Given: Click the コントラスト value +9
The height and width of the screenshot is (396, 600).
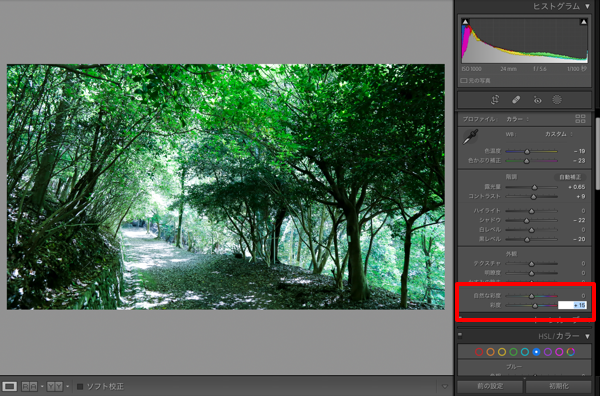Looking at the screenshot, I should point(580,196).
